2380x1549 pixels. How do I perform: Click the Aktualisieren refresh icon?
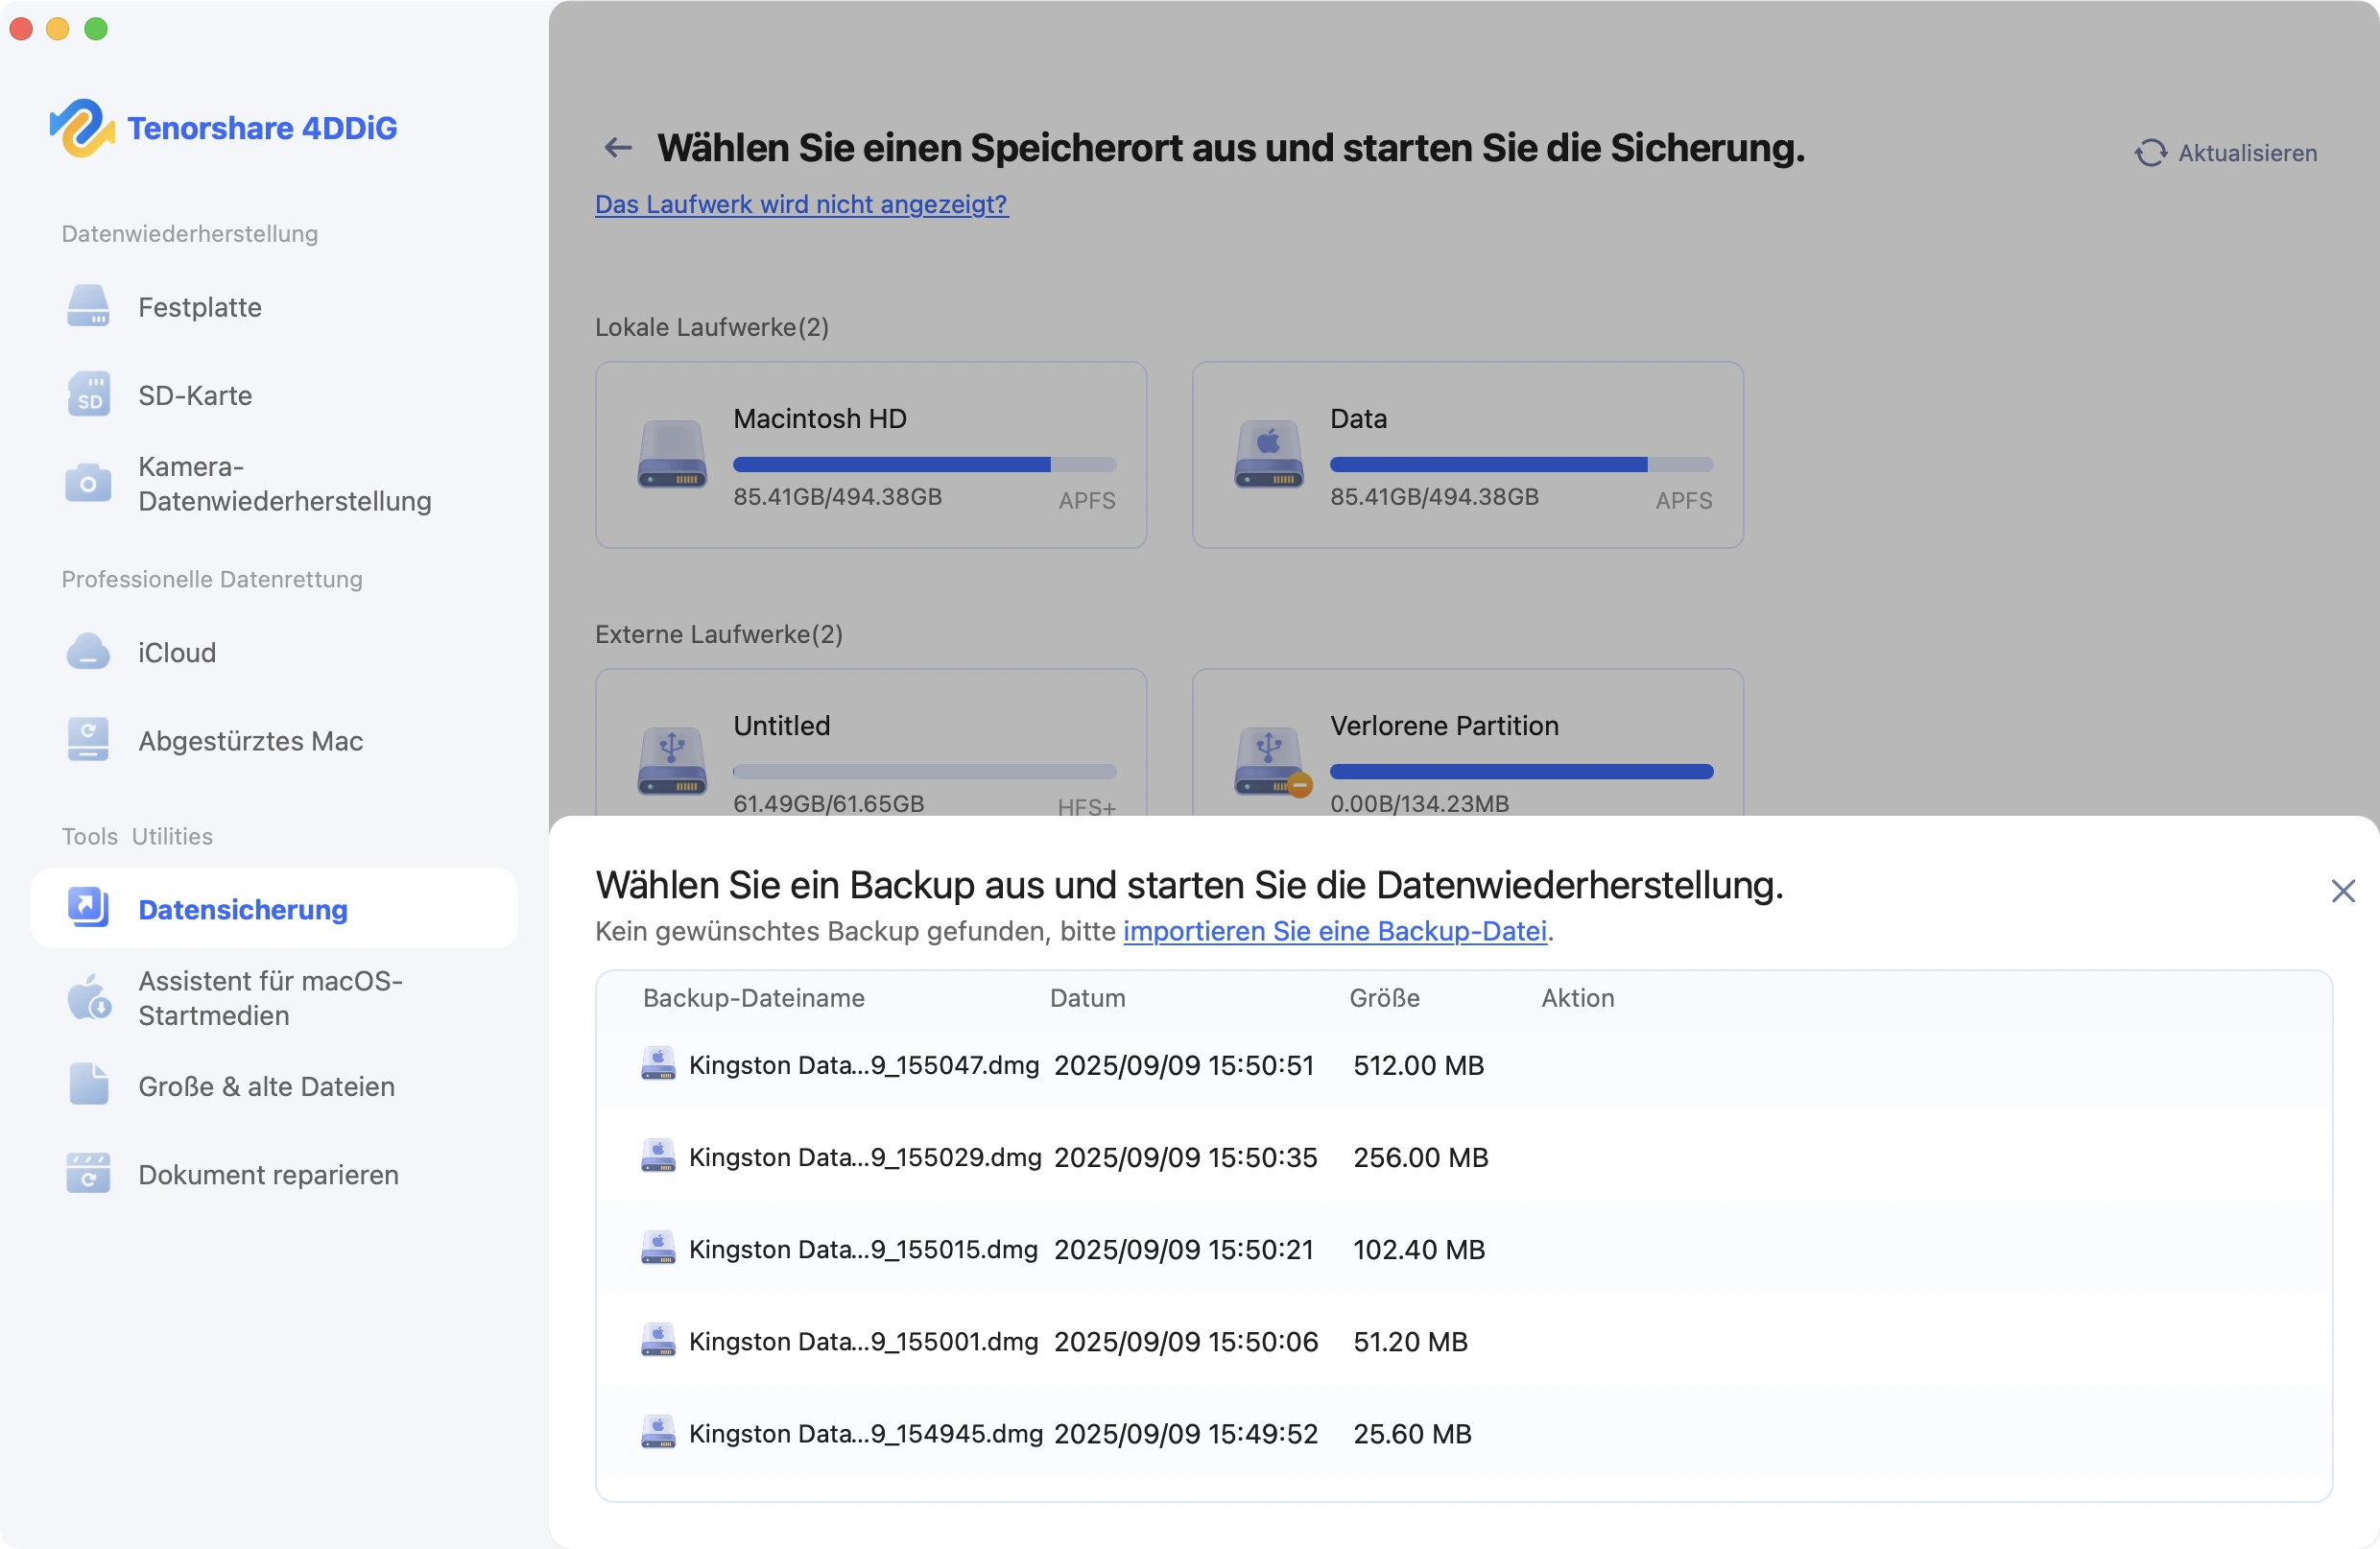coord(2150,153)
